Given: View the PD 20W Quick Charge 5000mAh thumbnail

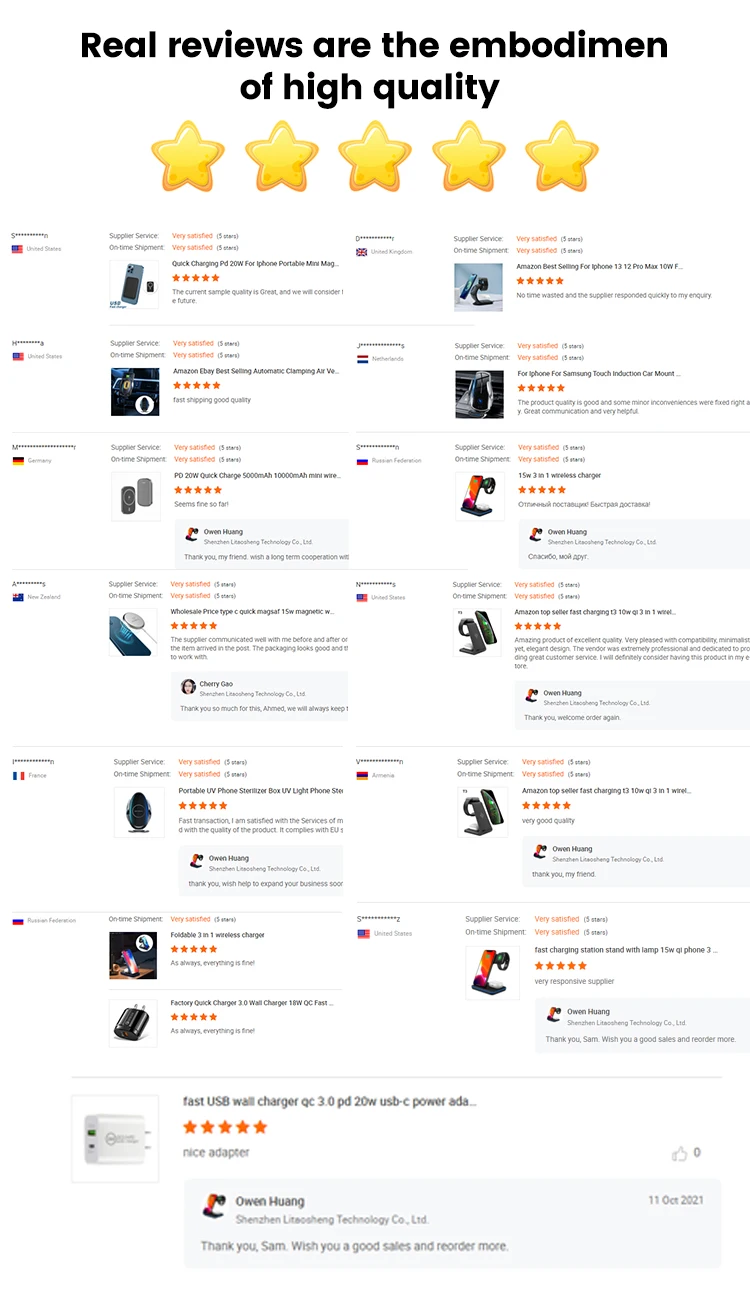Looking at the screenshot, I should click(135, 496).
